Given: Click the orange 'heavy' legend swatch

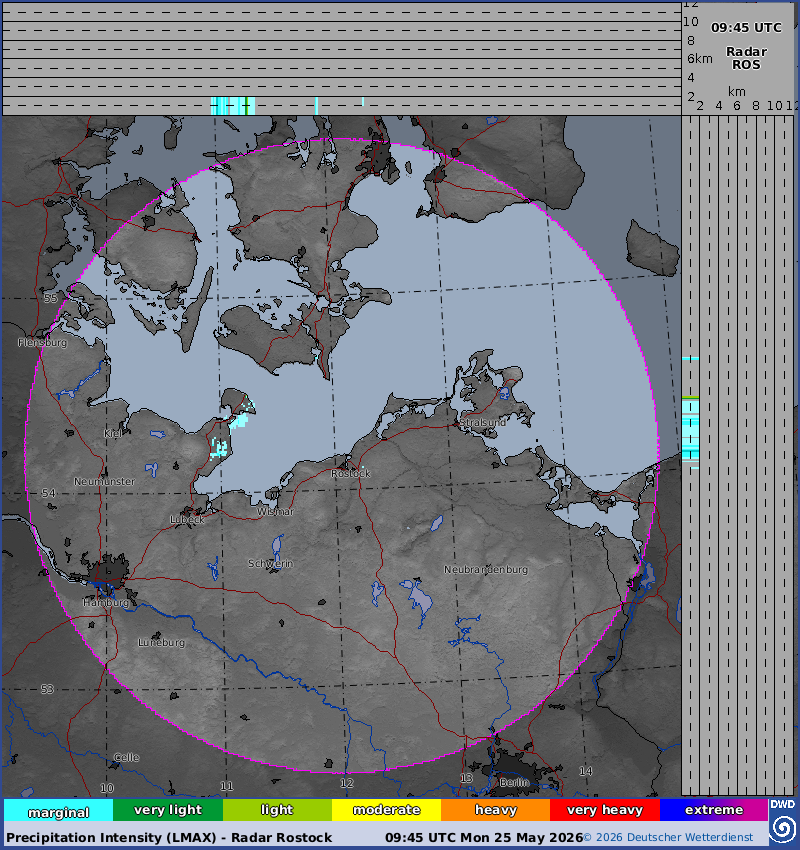Looking at the screenshot, I should (495, 811).
